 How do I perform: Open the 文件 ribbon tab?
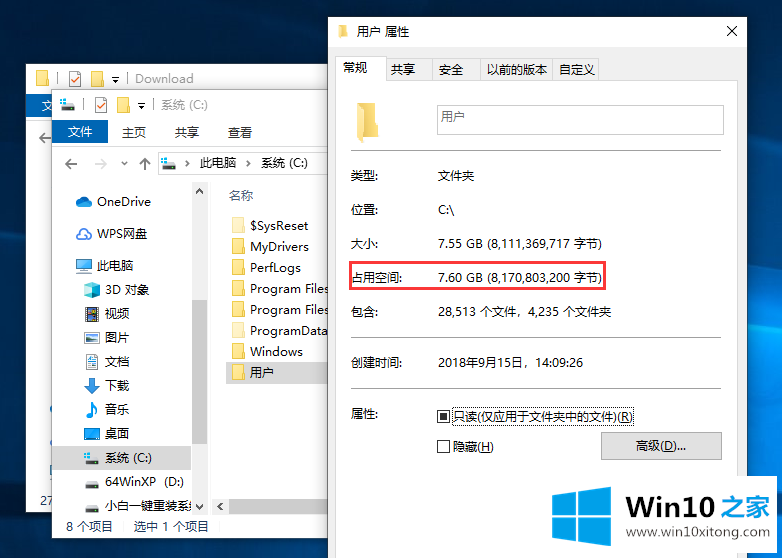tap(80, 132)
